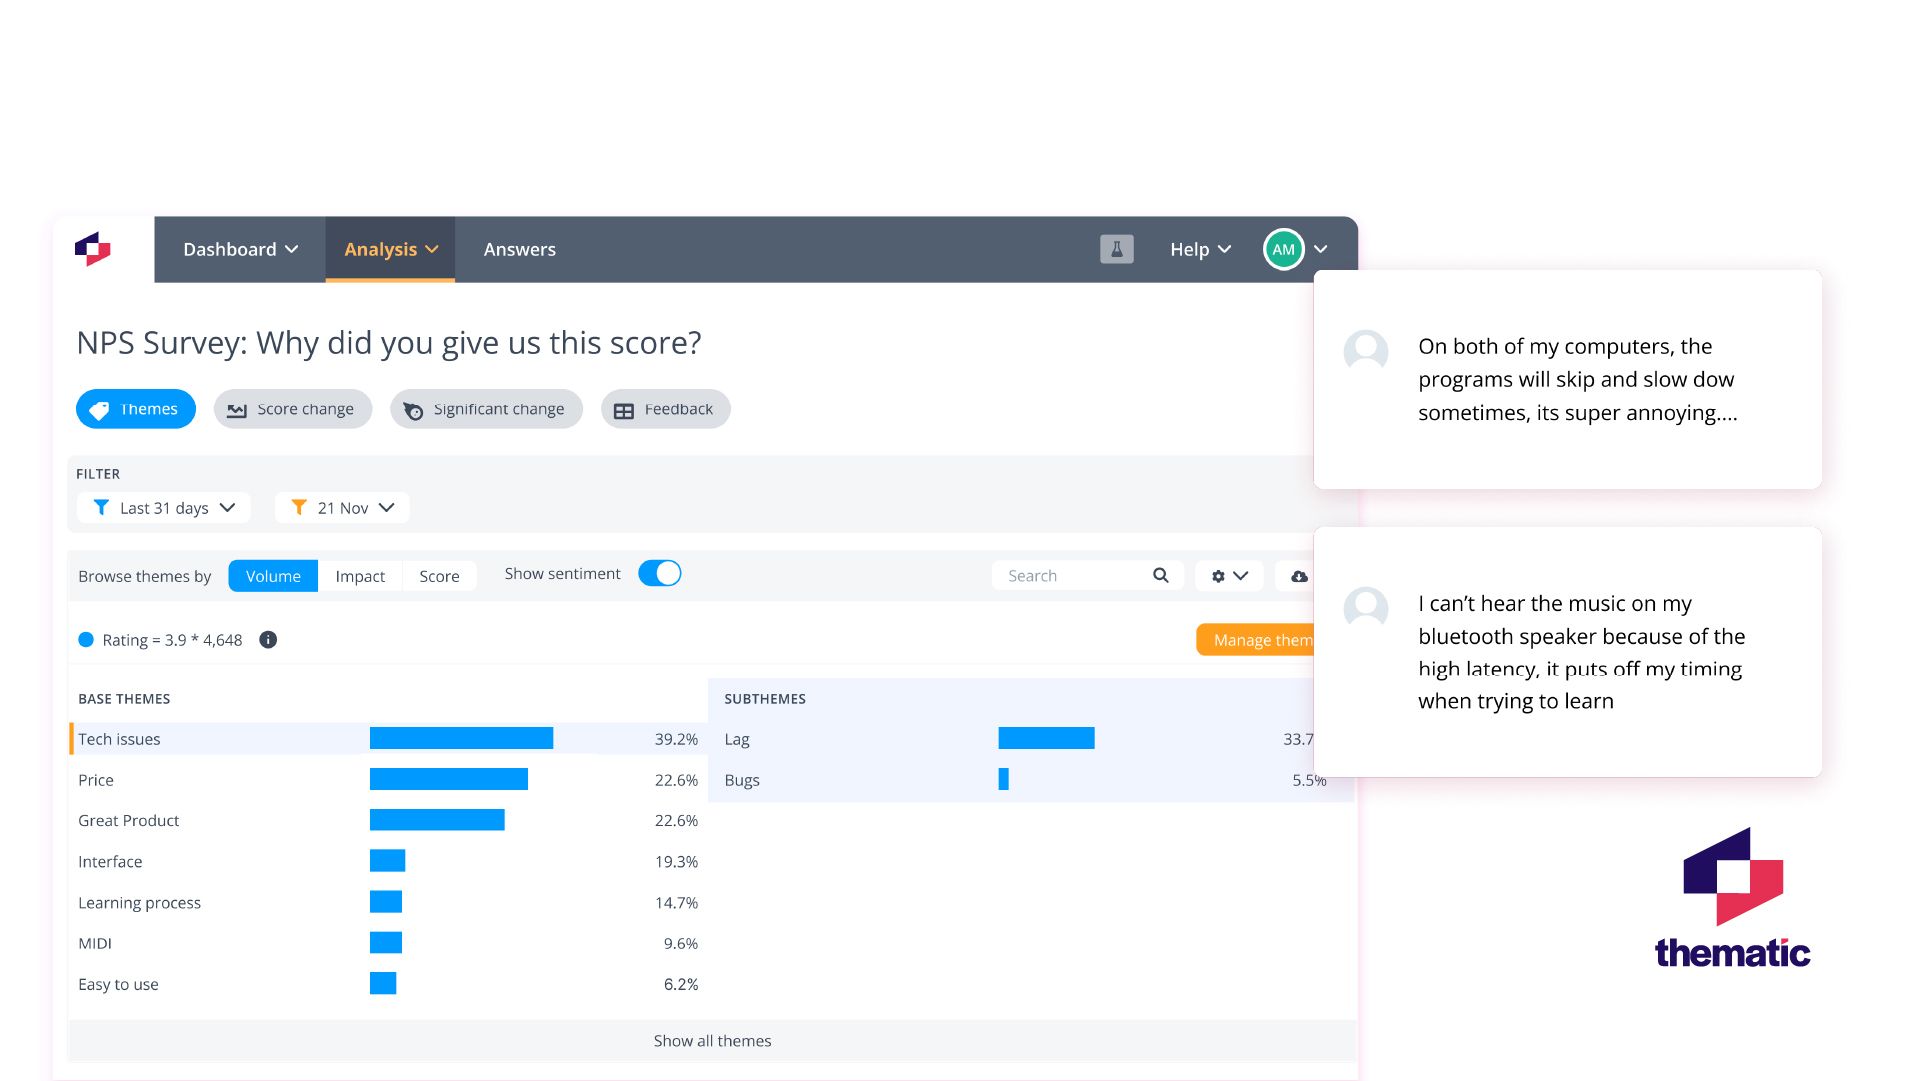Switch browsing themes to Impact
Screen dimensions: 1921x1081
360,576
